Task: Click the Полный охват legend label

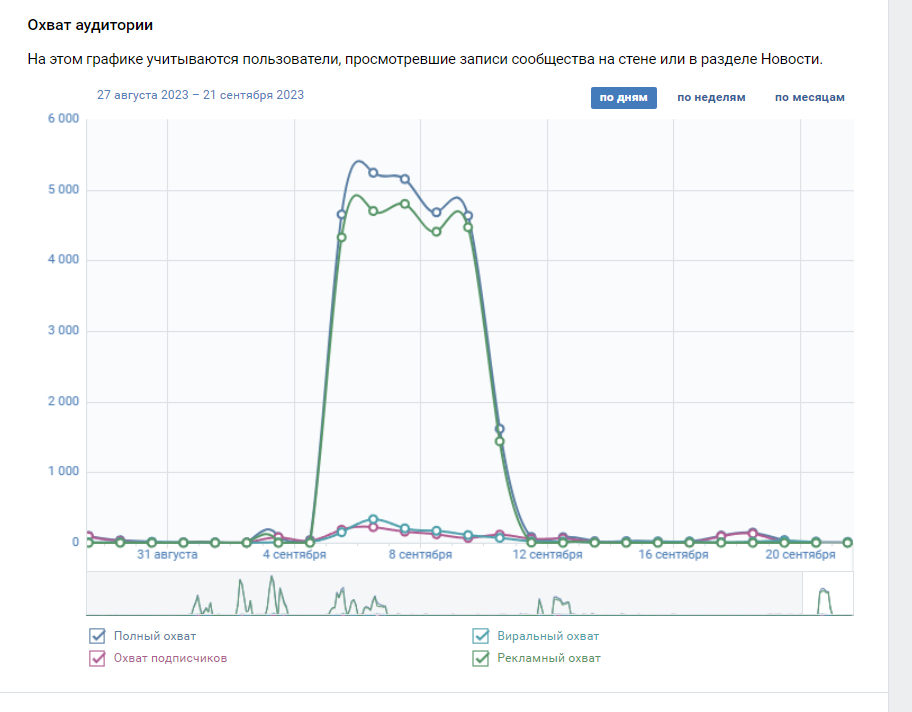Action: 155,636
